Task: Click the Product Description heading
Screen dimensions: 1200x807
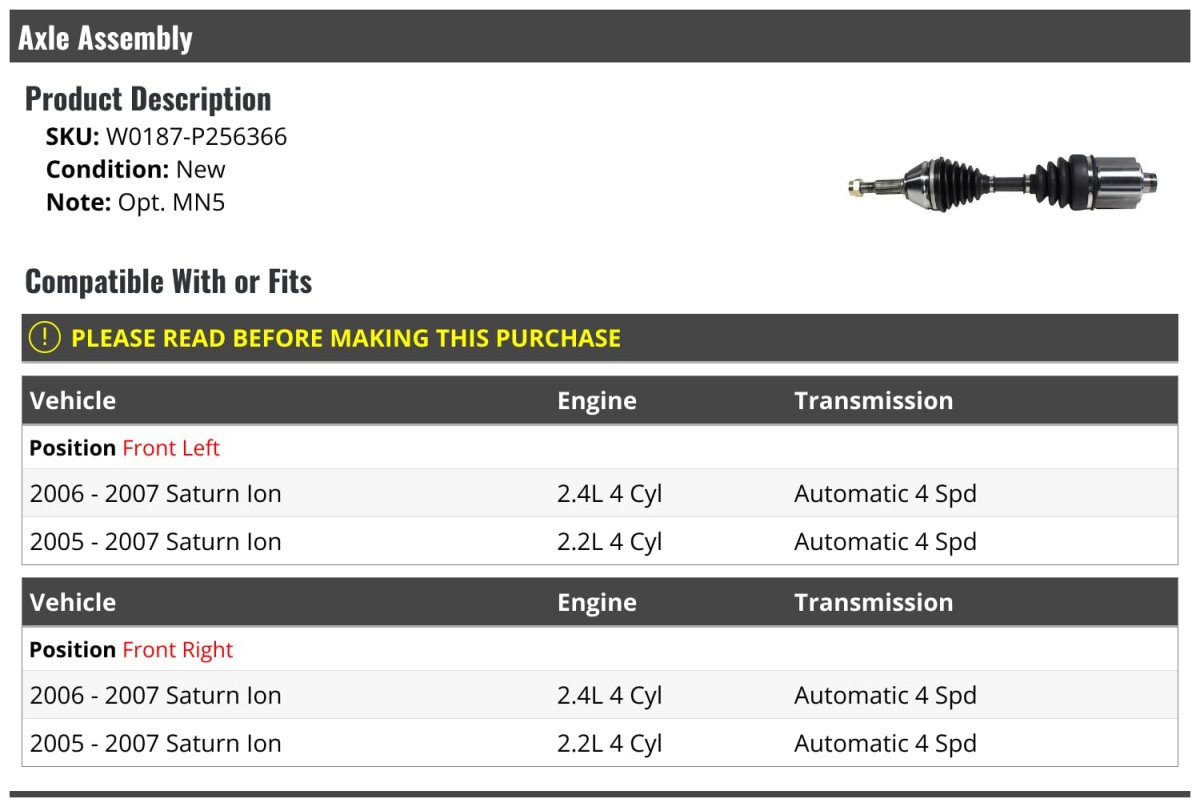Action: tap(148, 99)
